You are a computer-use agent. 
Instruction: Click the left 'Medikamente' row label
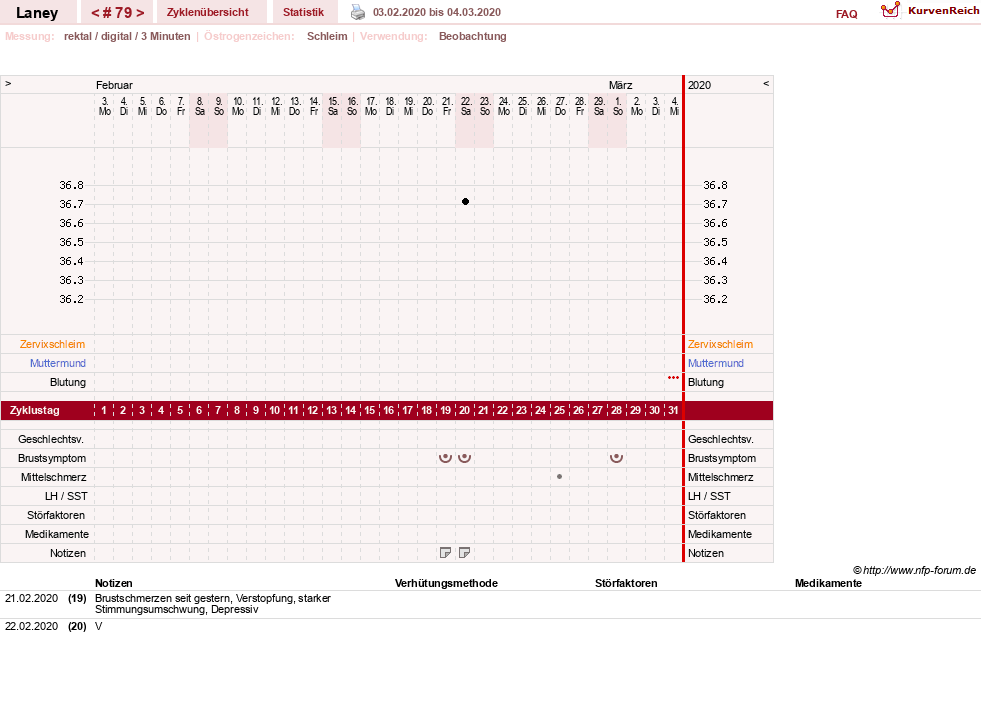(x=57, y=534)
